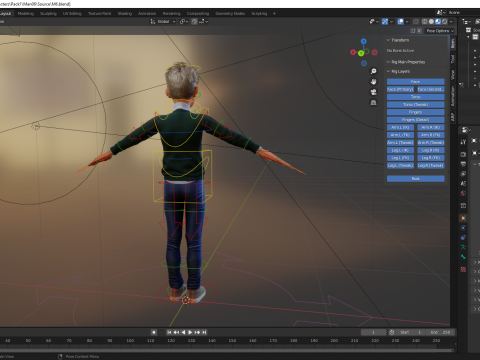The image size is (480, 360).
Task: Open the Render properties tab icon
Action: tap(463, 154)
